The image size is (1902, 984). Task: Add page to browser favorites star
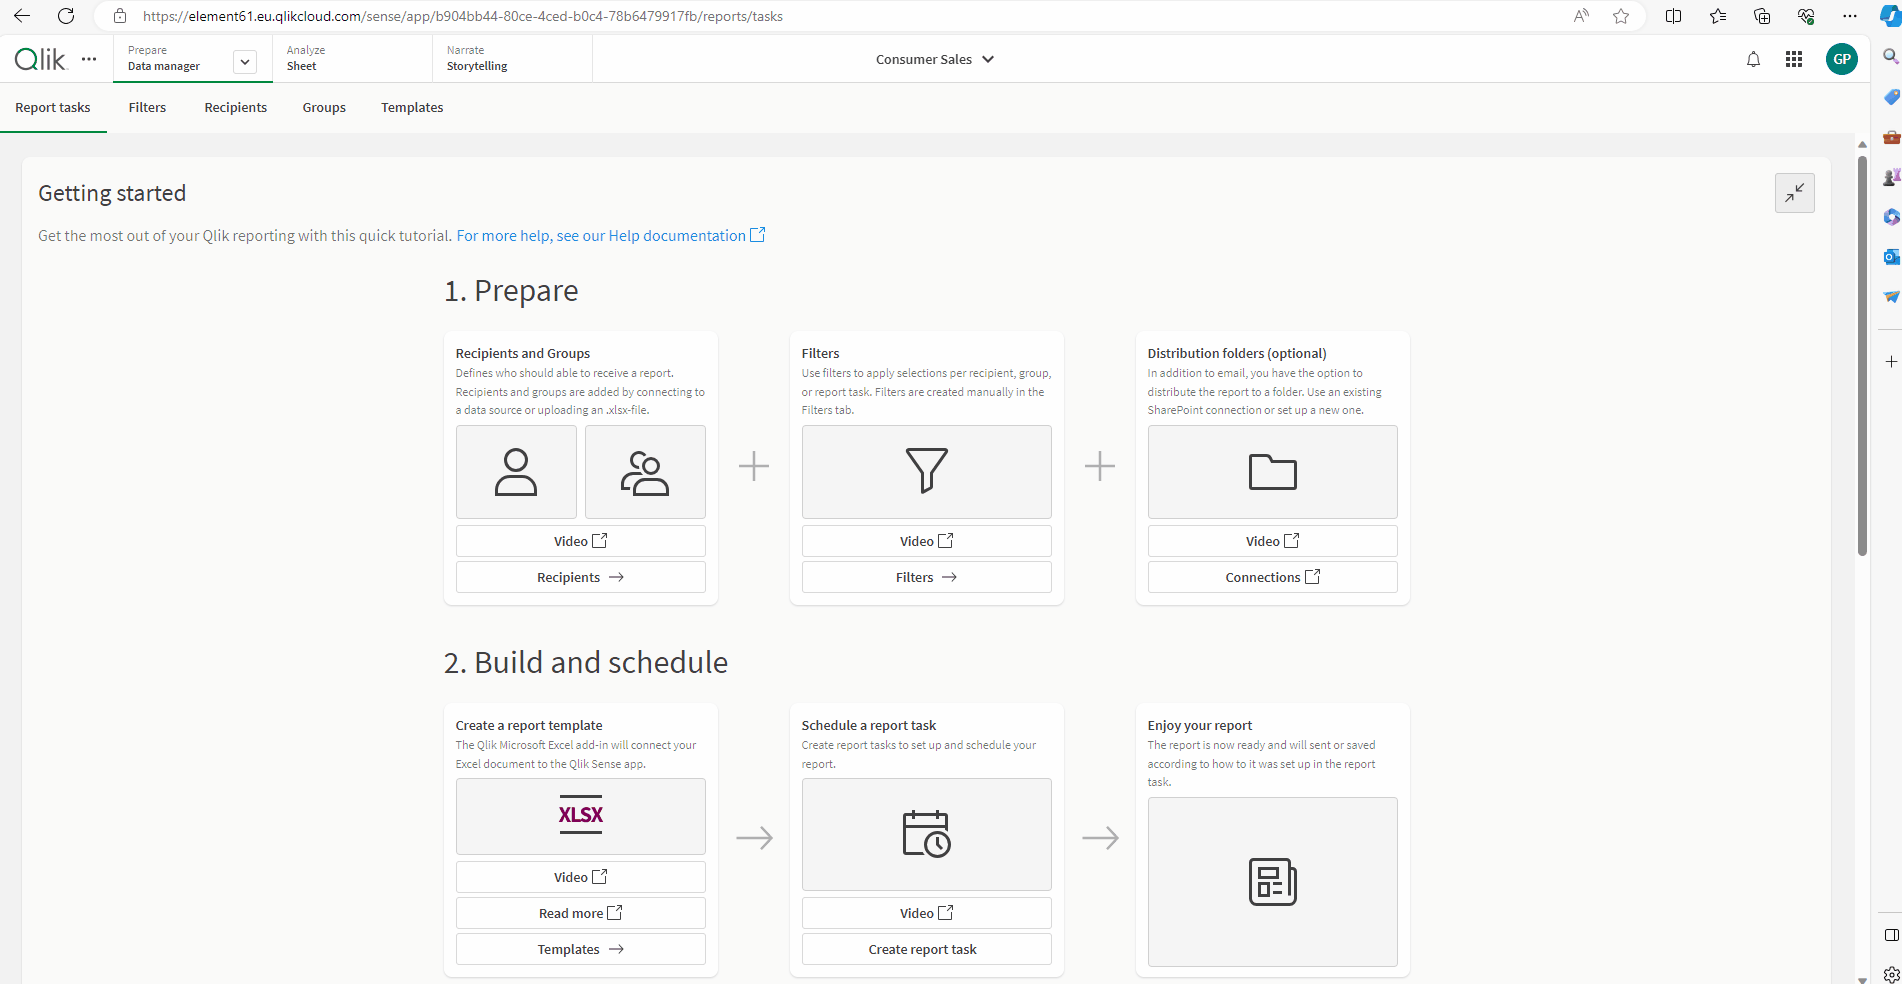[x=1621, y=16]
